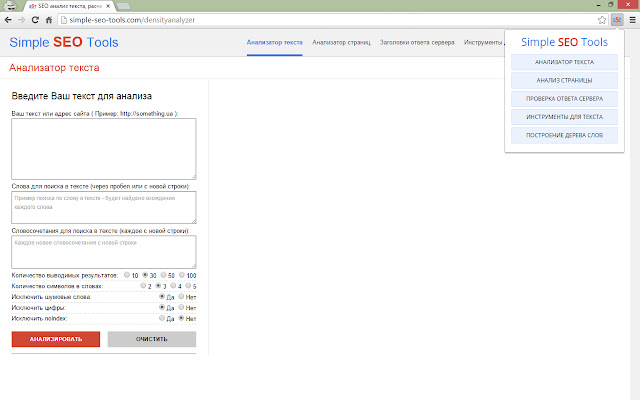
Task: Open Анализатор страниц navigation tab
Action: coord(341,42)
